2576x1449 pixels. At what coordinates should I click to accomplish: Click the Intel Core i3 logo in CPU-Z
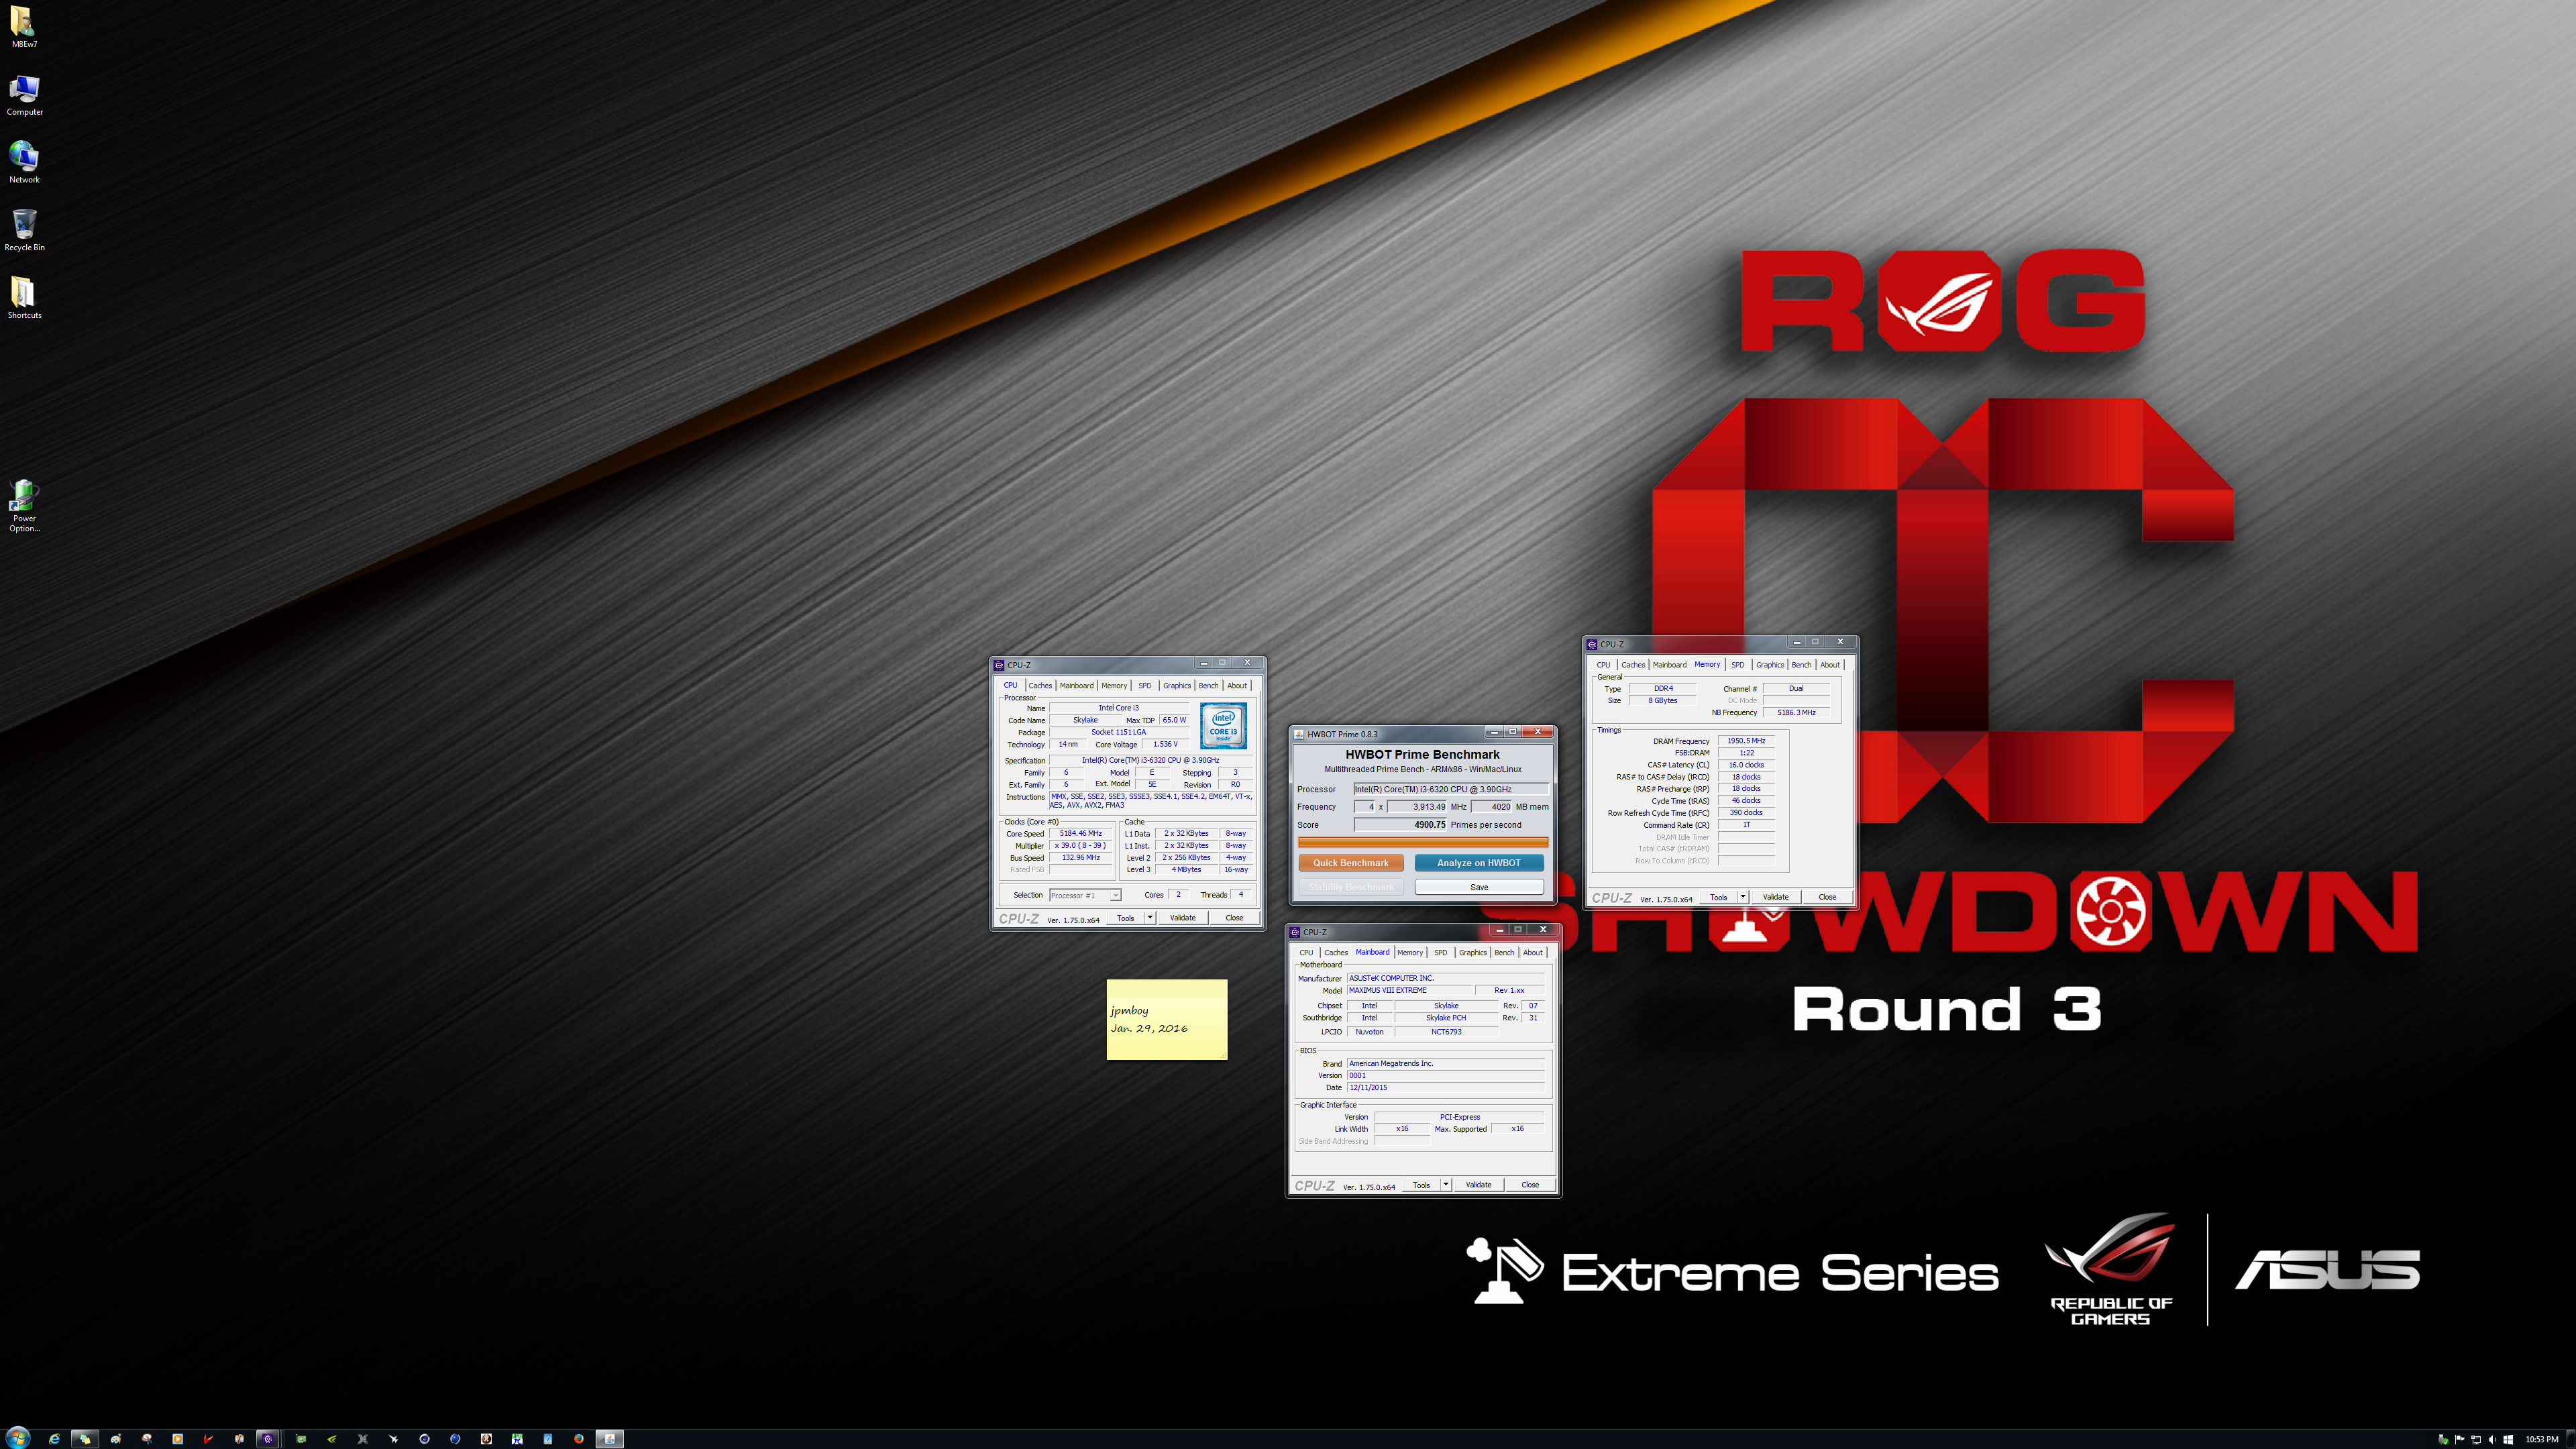1223,725
